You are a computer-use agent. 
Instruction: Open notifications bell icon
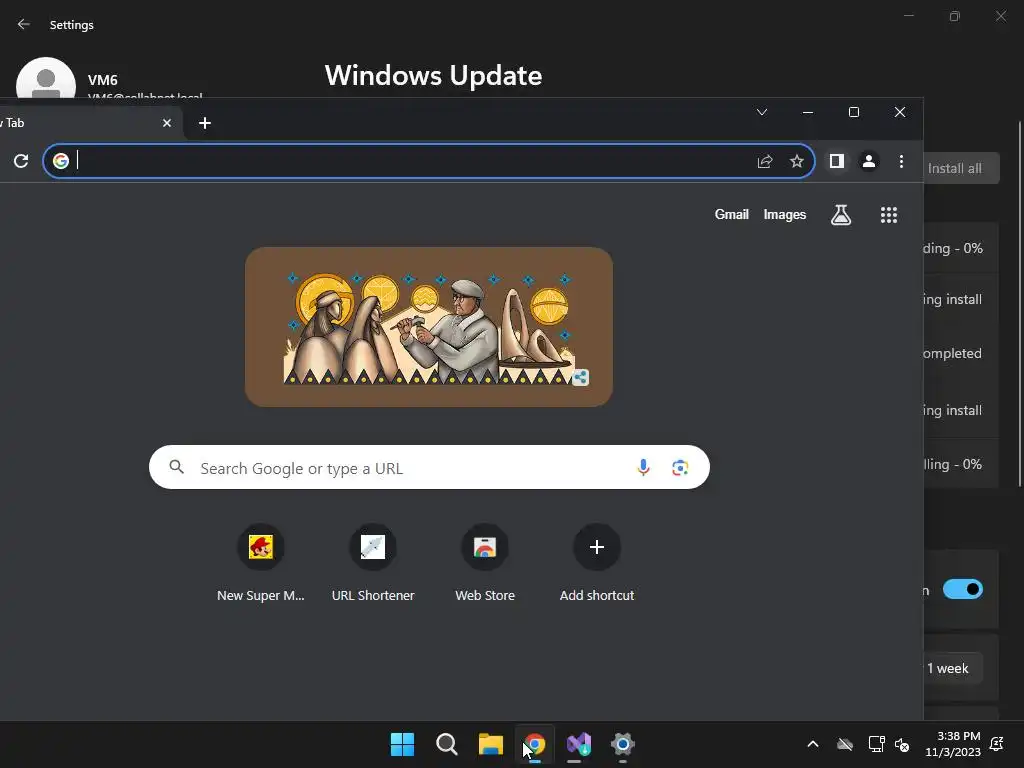click(997, 744)
